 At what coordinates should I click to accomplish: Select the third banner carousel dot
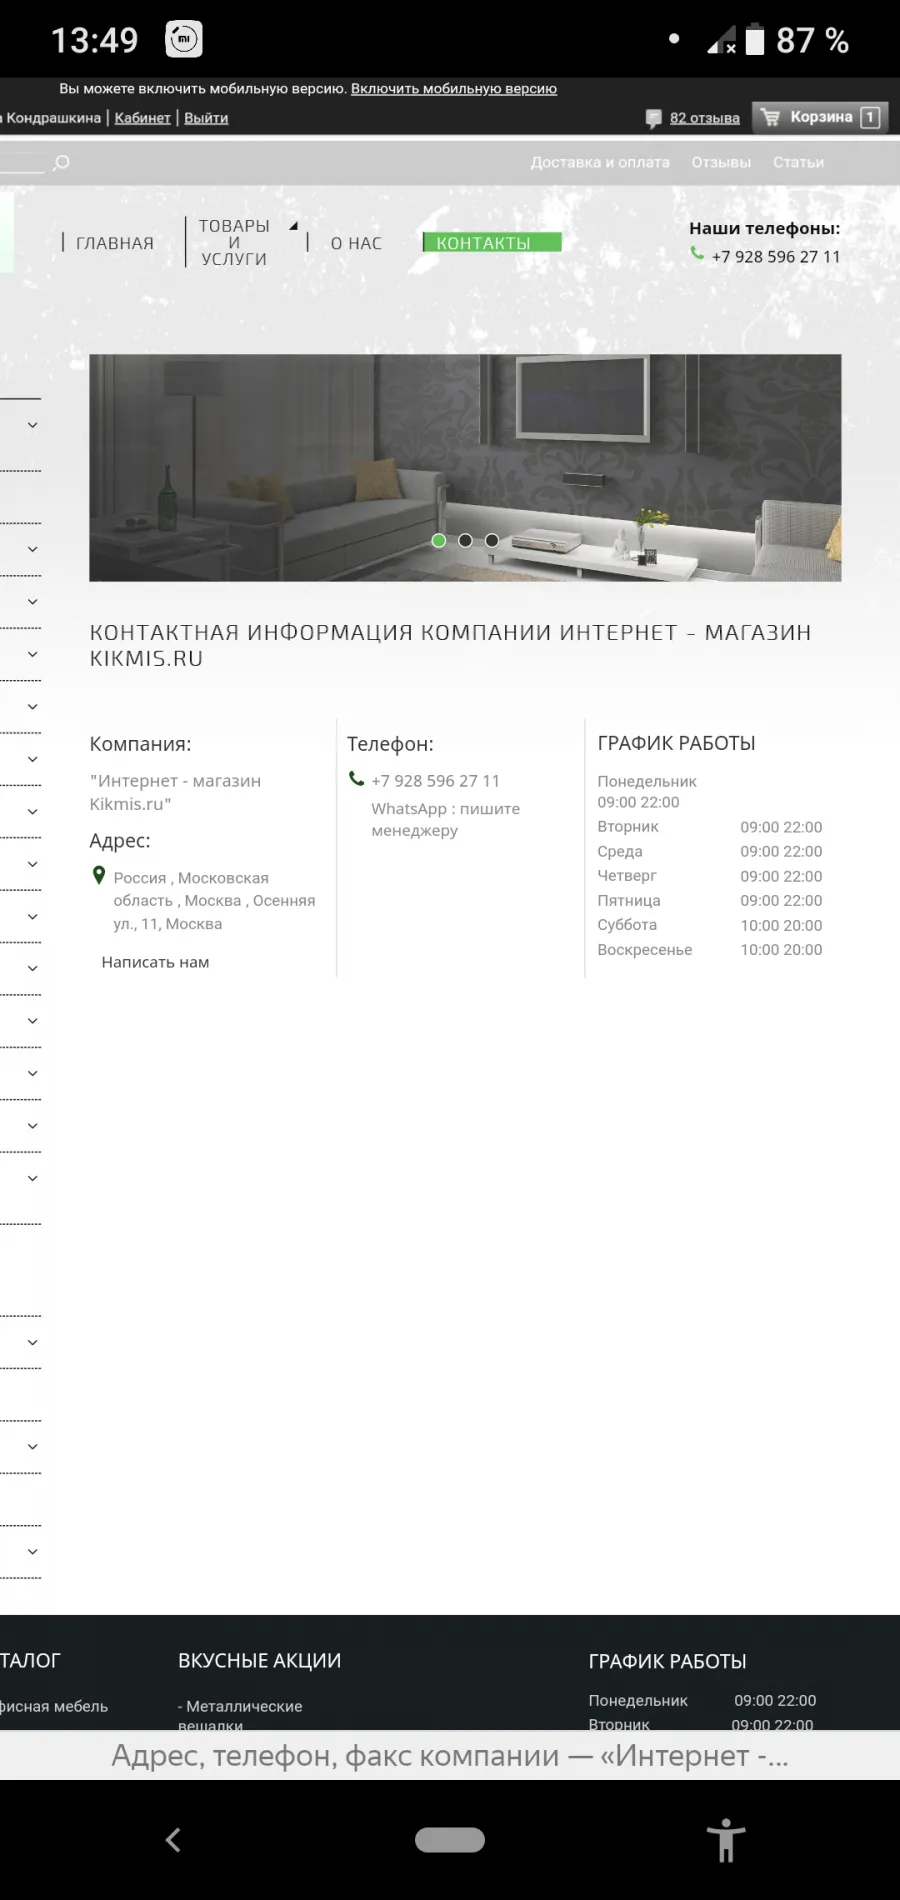(492, 540)
